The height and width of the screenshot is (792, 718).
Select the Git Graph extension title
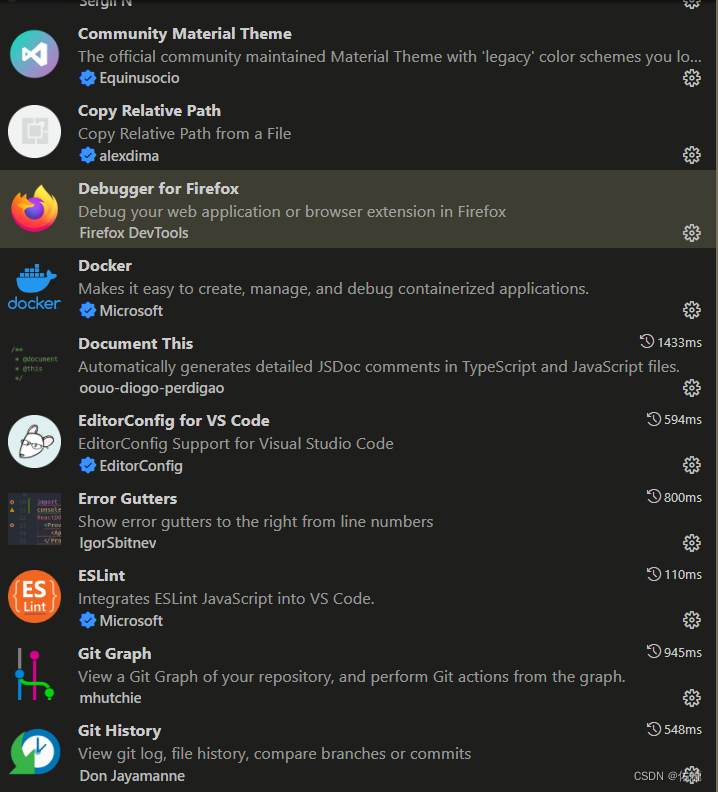[115, 654]
